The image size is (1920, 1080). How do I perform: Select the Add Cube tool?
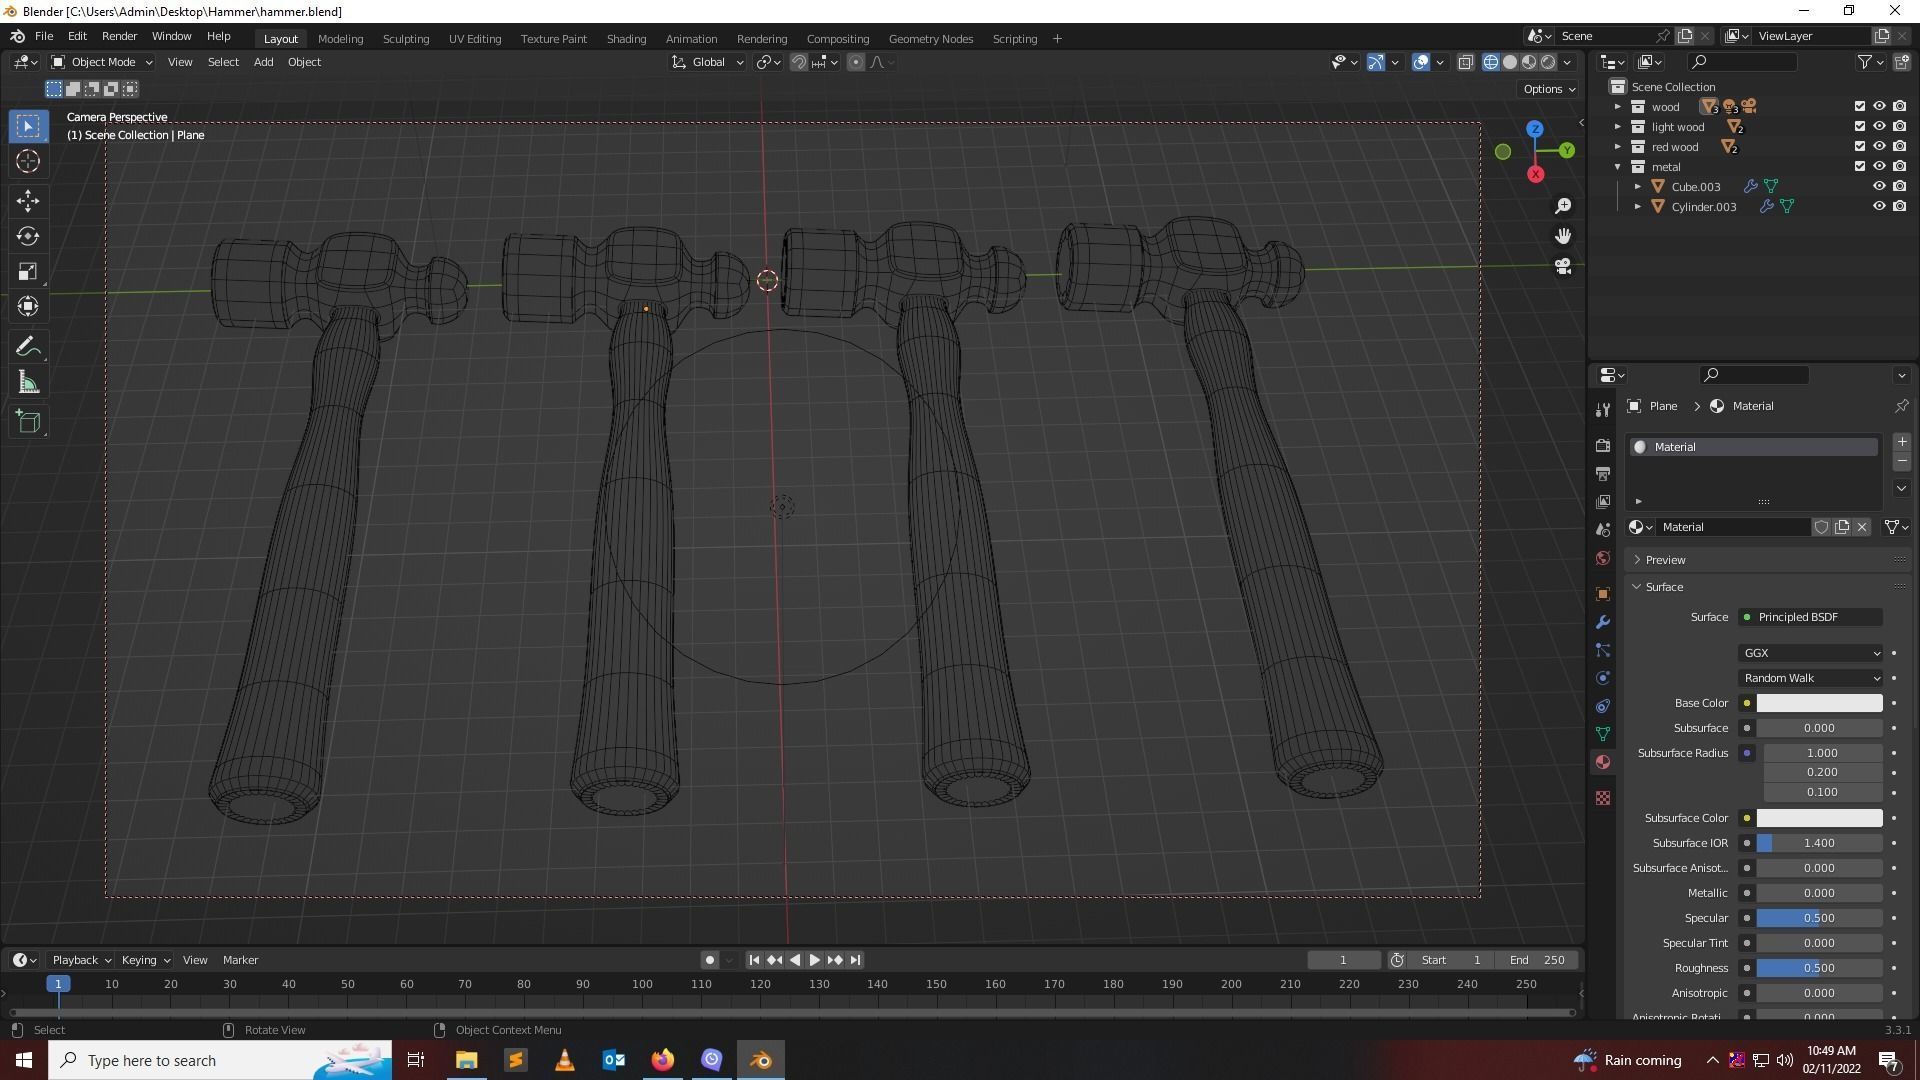pos(28,422)
